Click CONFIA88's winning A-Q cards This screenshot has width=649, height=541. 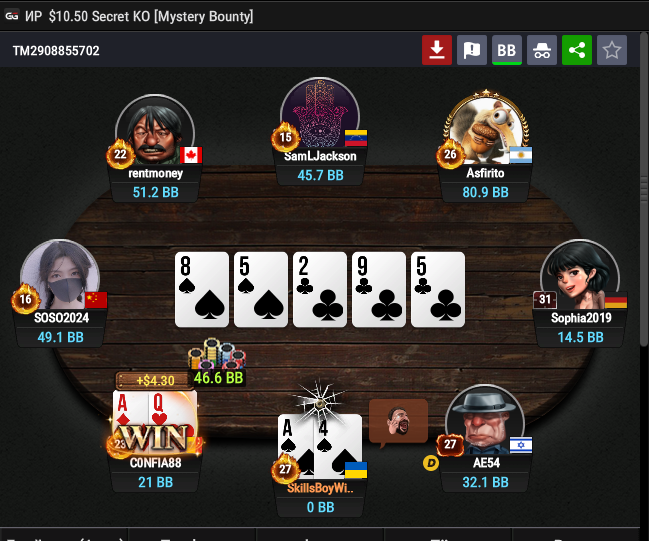[x=155, y=422]
